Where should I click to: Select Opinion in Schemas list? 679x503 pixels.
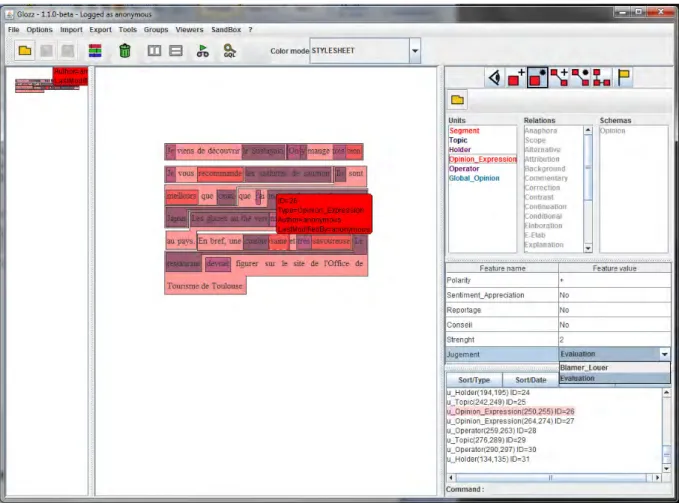[x=613, y=131]
